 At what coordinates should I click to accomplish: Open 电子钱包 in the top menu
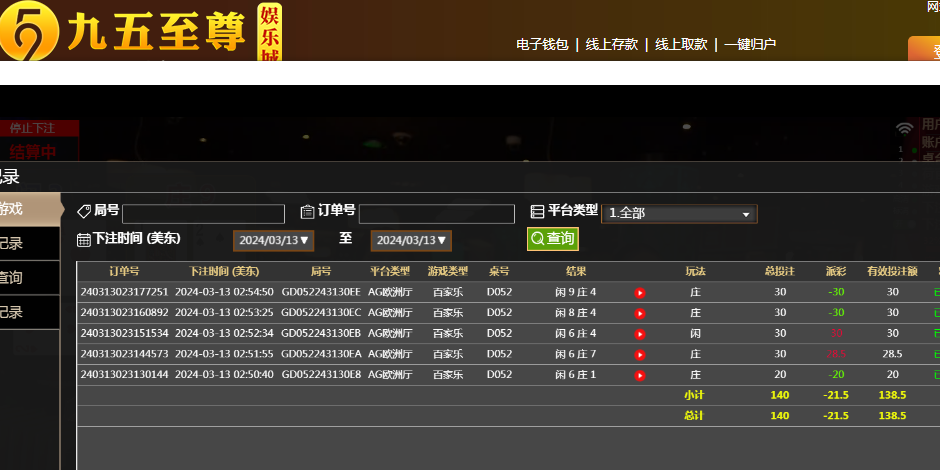(x=542, y=45)
